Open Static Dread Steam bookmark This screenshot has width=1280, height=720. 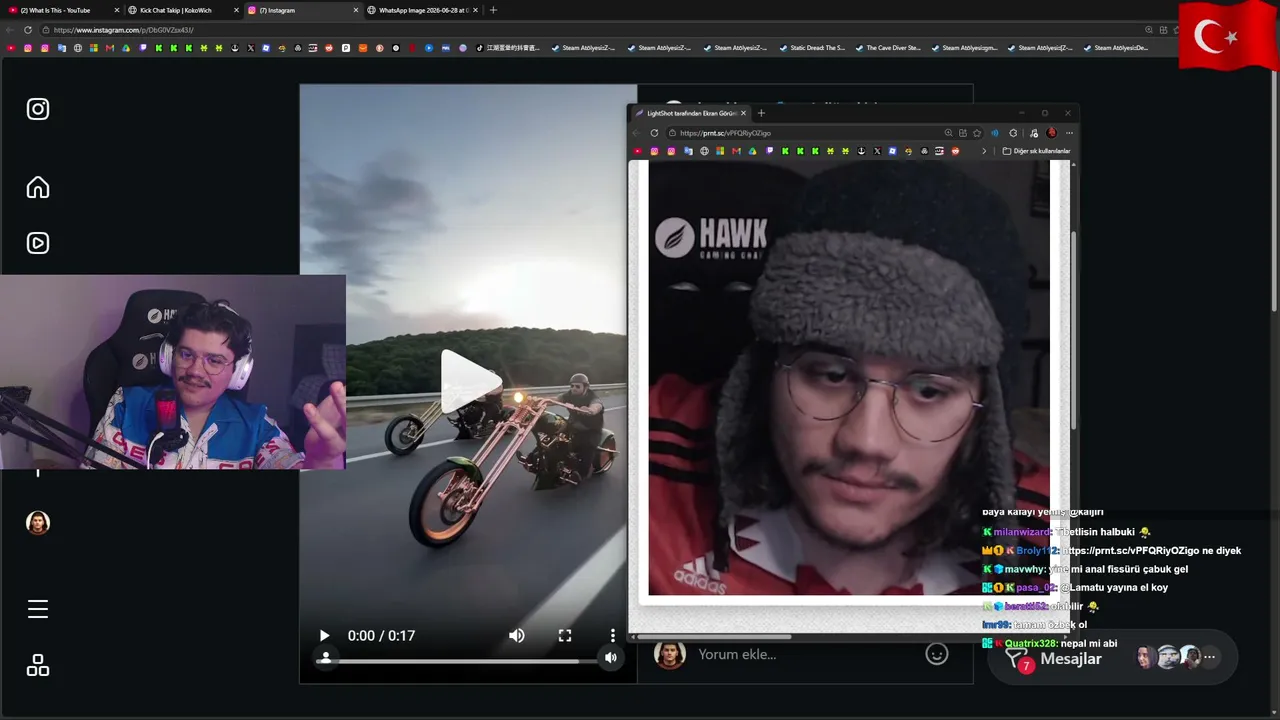[813, 48]
